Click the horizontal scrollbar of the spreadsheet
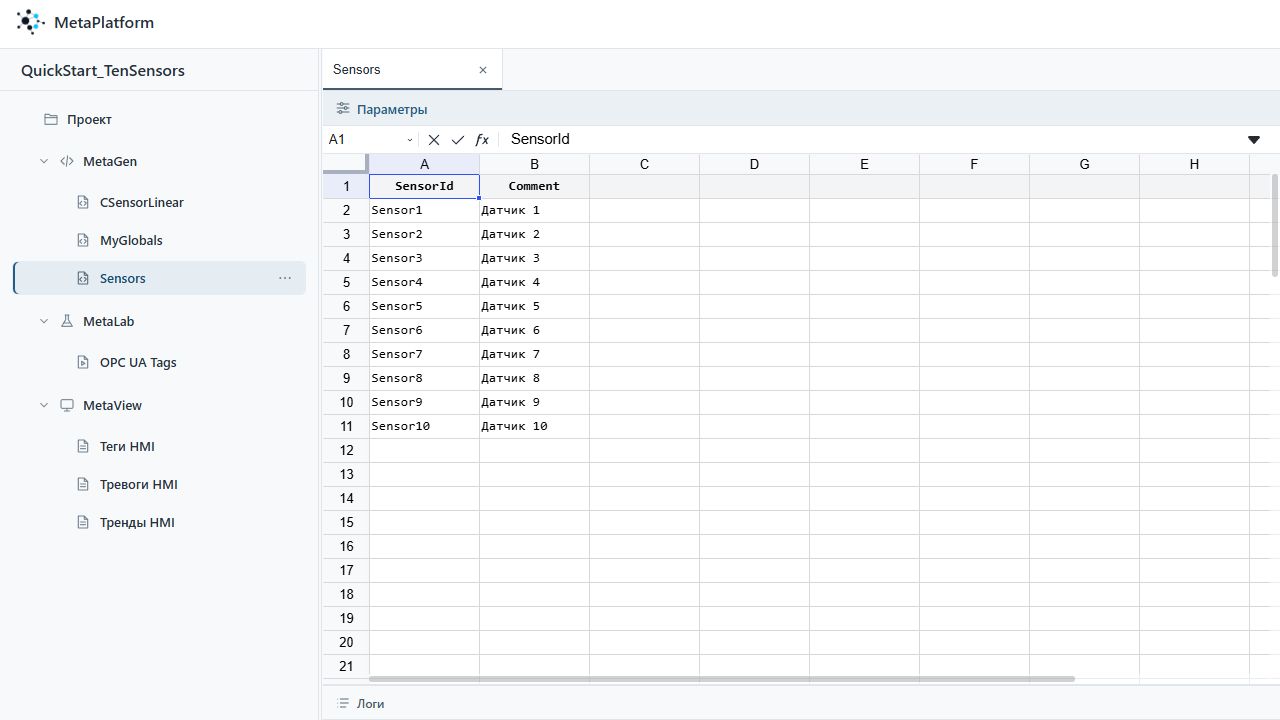1280x720 pixels. pos(722,679)
